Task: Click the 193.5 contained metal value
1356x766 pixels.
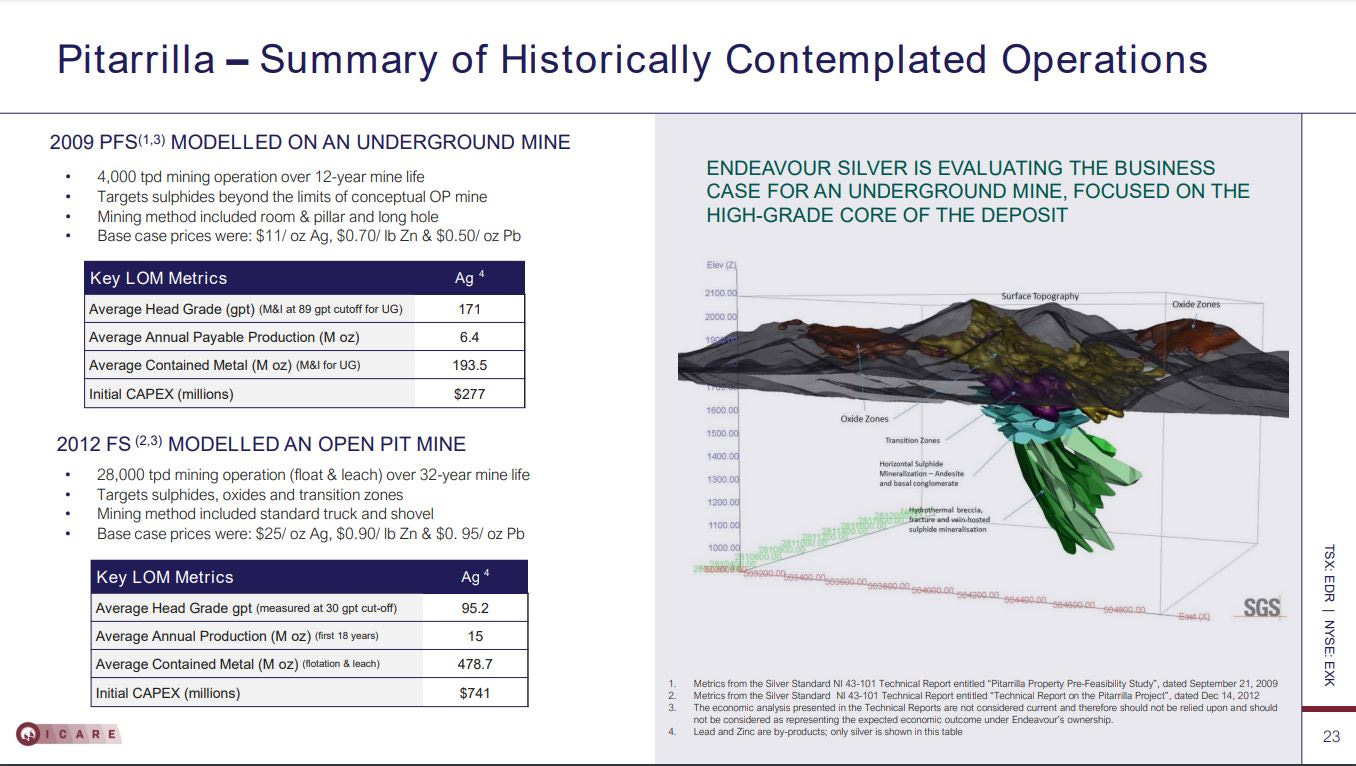Action: coord(470,365)
